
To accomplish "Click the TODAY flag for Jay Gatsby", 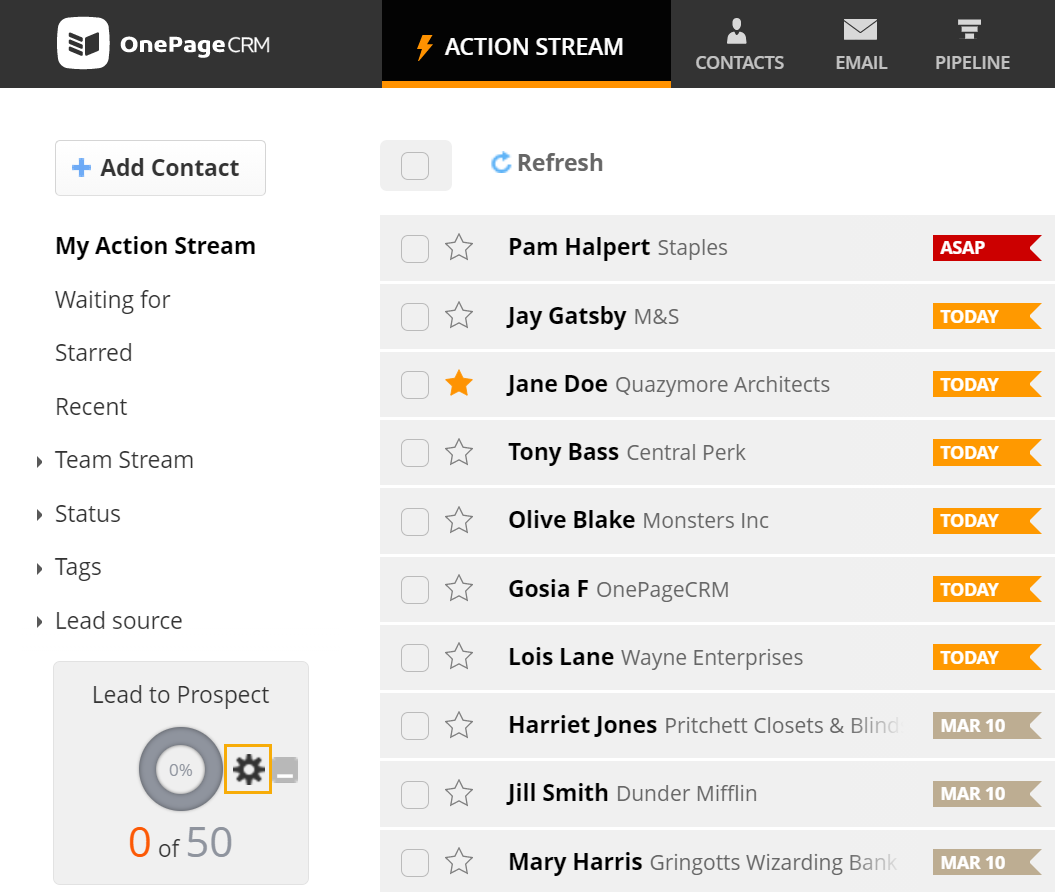I will 987,316.
